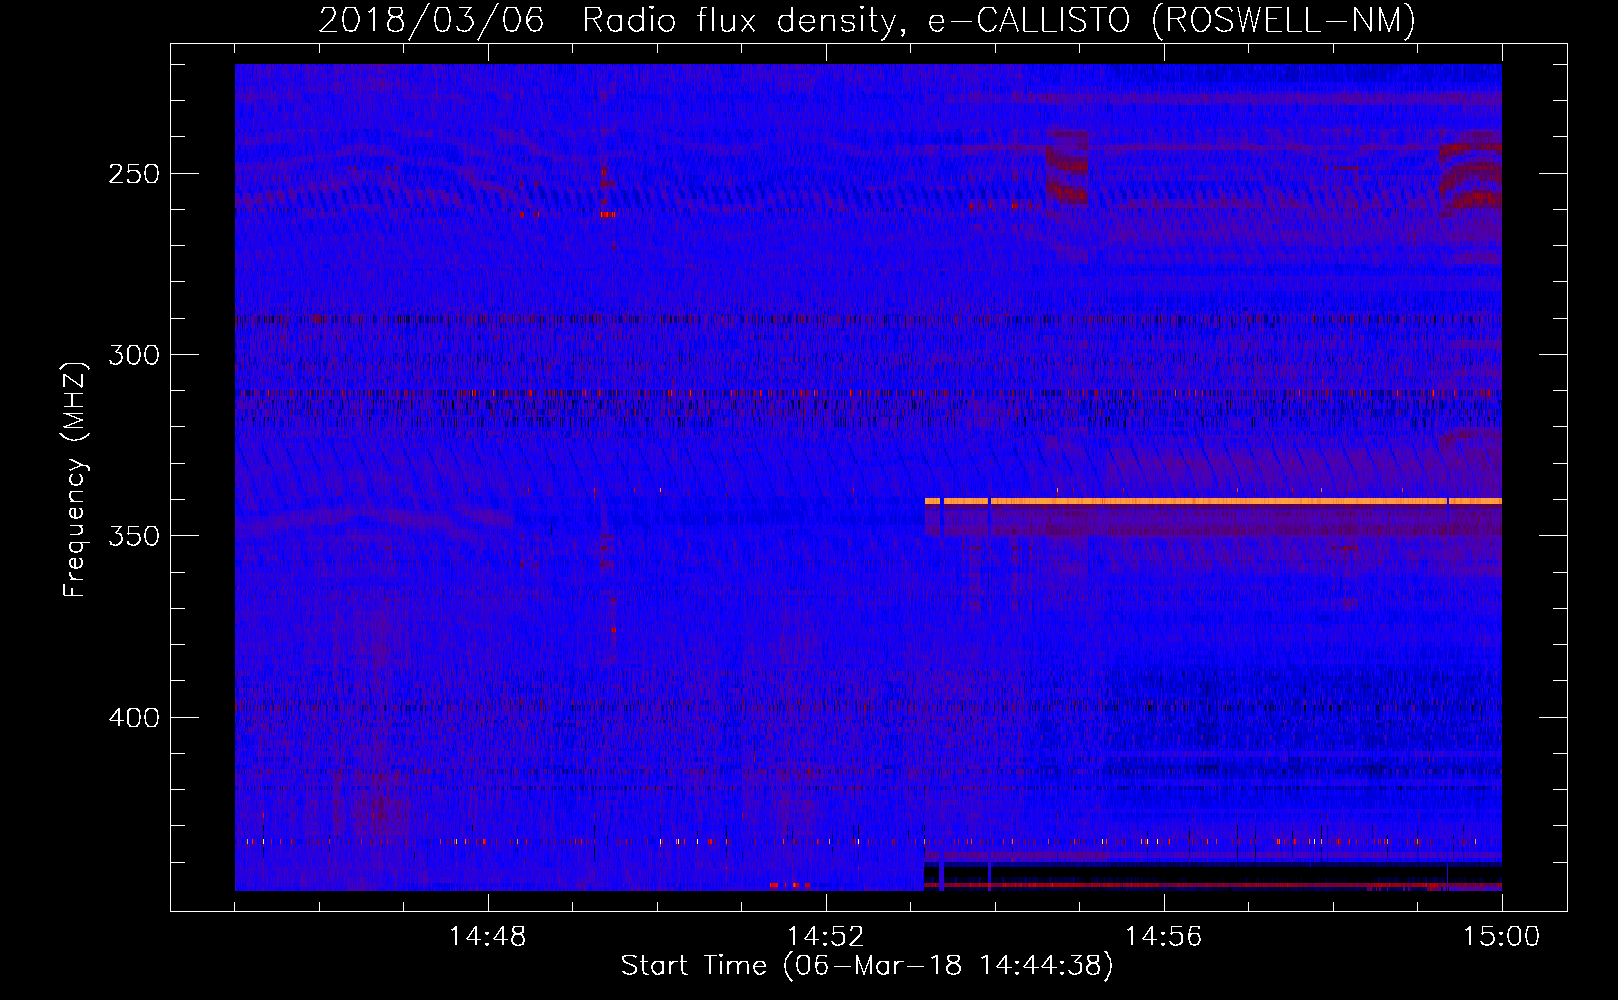Select the '250' frequency axis label
Screen dimensions: 1618x1000
pyautogui.click(x=134, y=174)
